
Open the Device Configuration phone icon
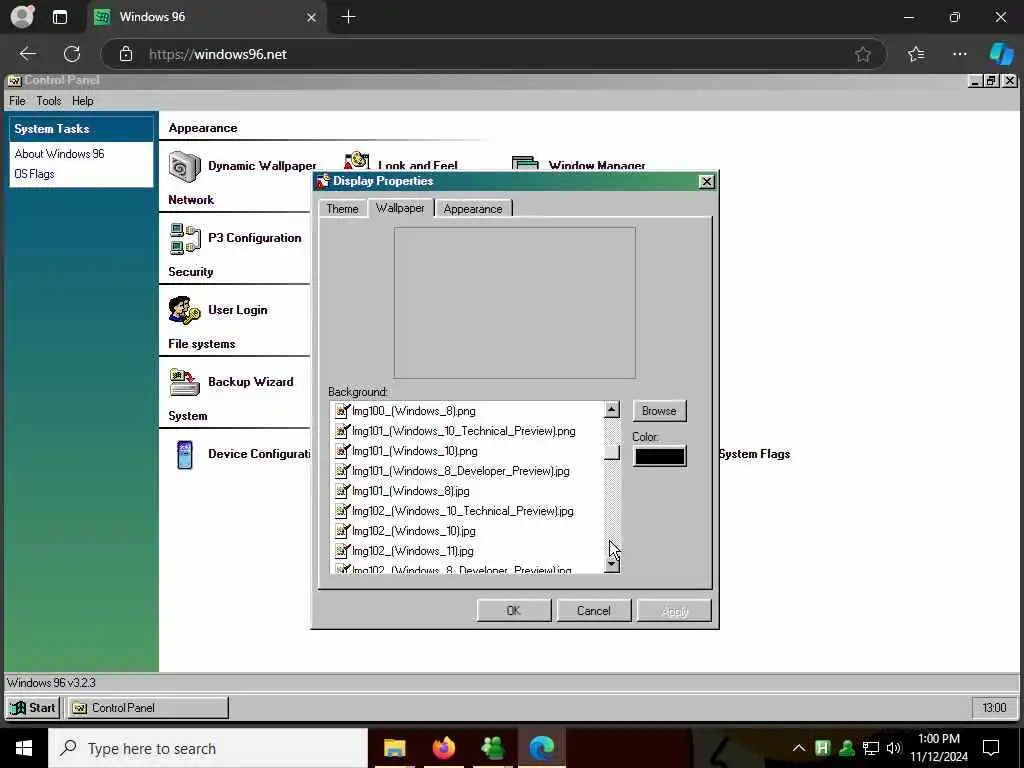point(185,454)
